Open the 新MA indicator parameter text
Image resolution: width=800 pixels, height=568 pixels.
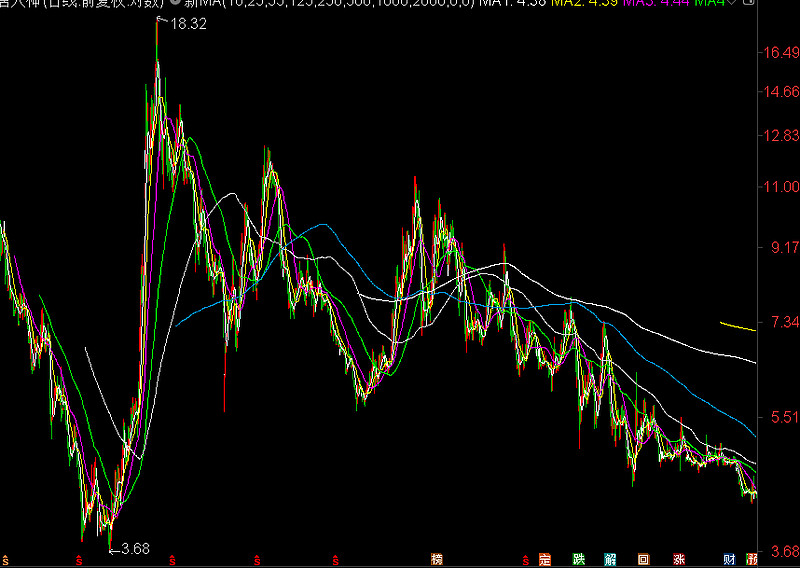point(330,3)
